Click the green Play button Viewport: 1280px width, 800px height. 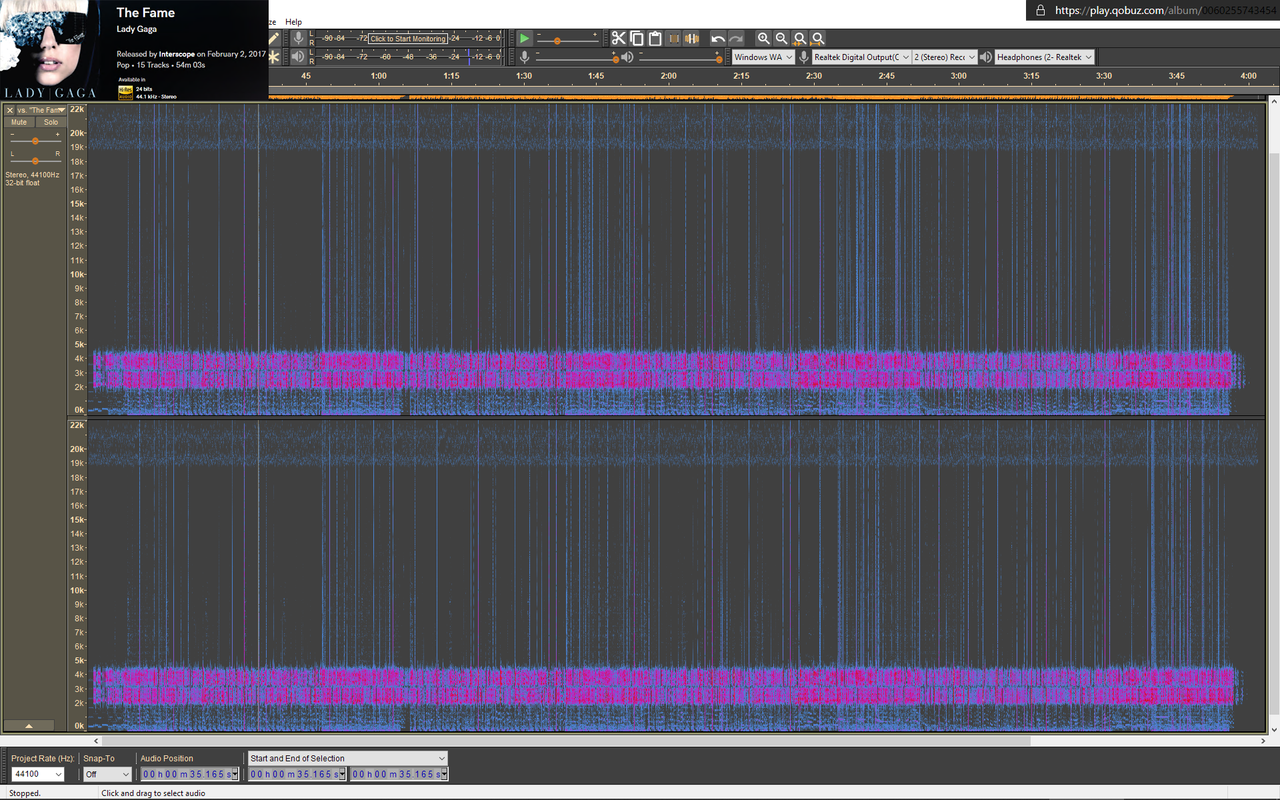pyautogui.click(x=524, y=38)
